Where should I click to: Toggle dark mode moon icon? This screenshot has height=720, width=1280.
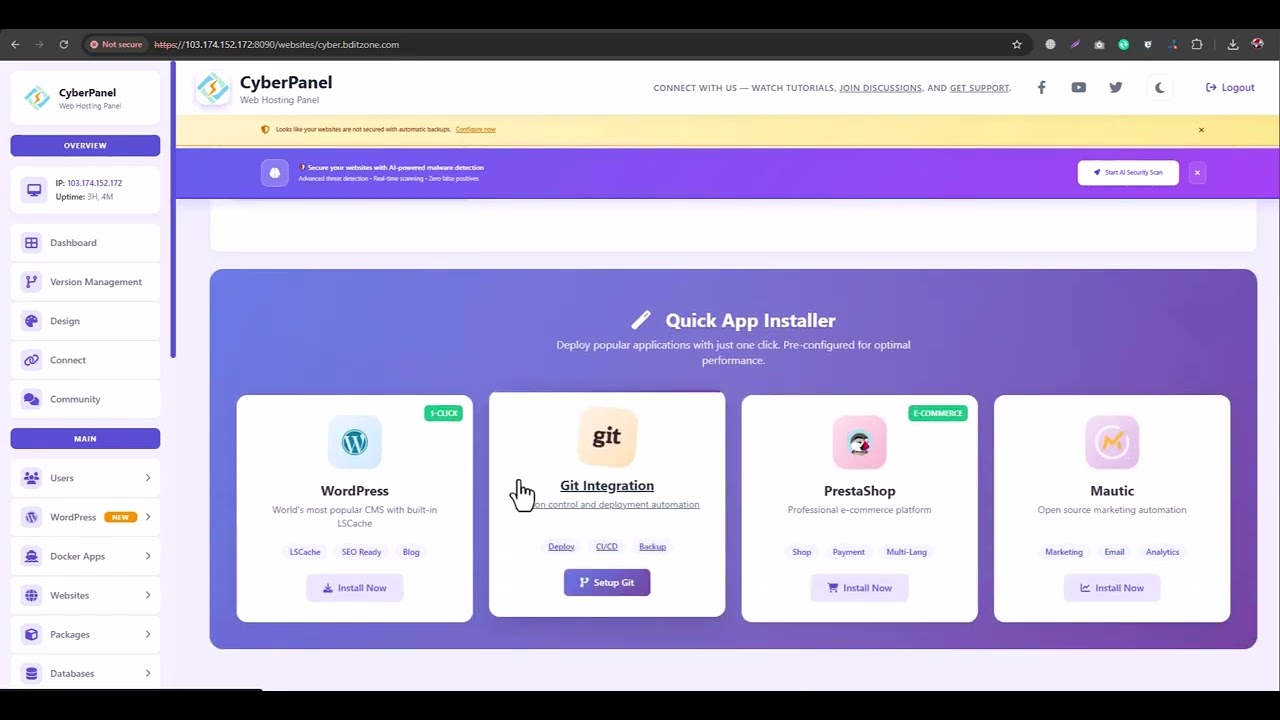pos(1159,87)
